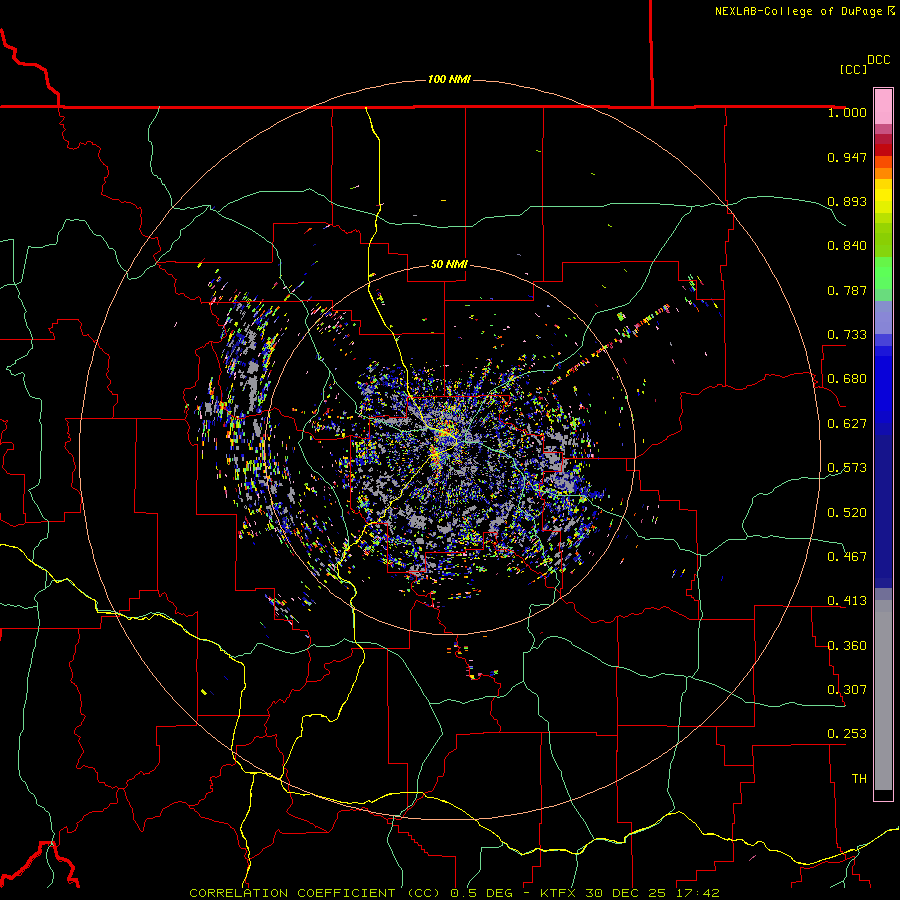Screen dimensions: 900x900
Task: Click the 0.893 legend value
Action: coord(847,201)
